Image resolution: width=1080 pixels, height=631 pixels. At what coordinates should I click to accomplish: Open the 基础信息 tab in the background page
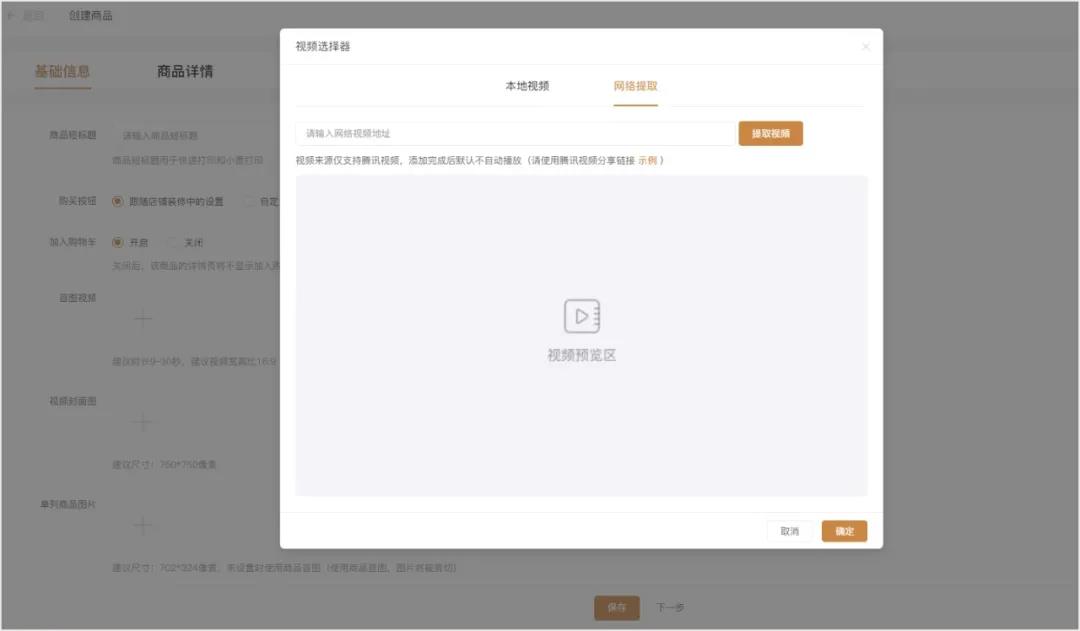(x=63, y=72)
